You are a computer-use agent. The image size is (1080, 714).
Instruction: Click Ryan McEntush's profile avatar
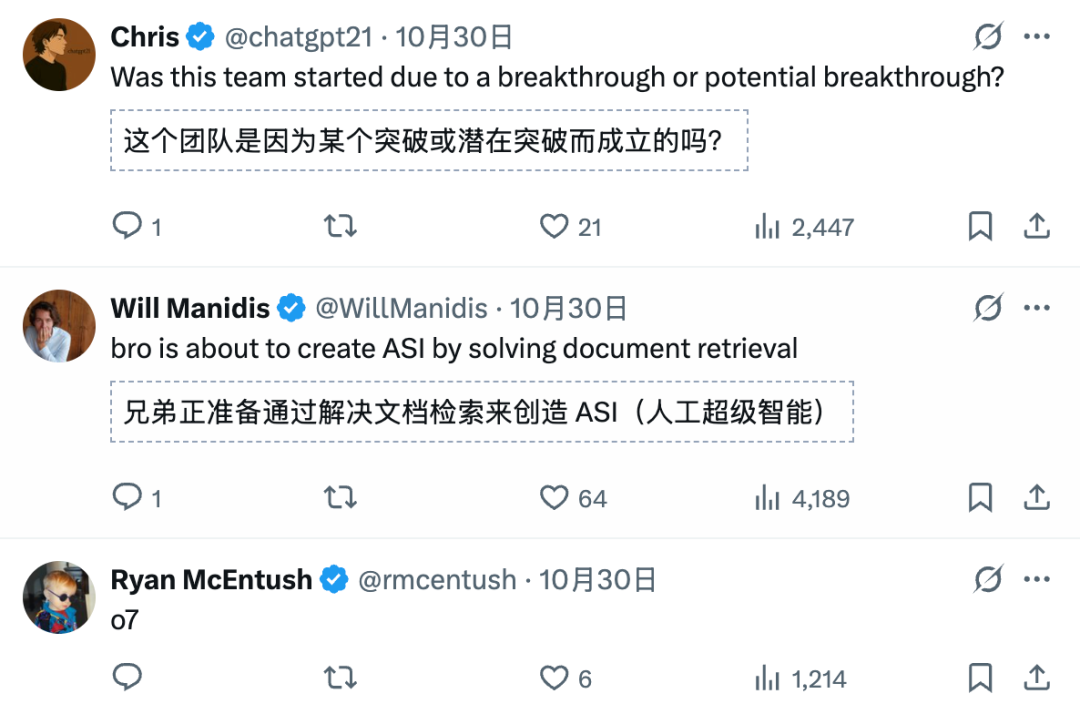(59, 597)
